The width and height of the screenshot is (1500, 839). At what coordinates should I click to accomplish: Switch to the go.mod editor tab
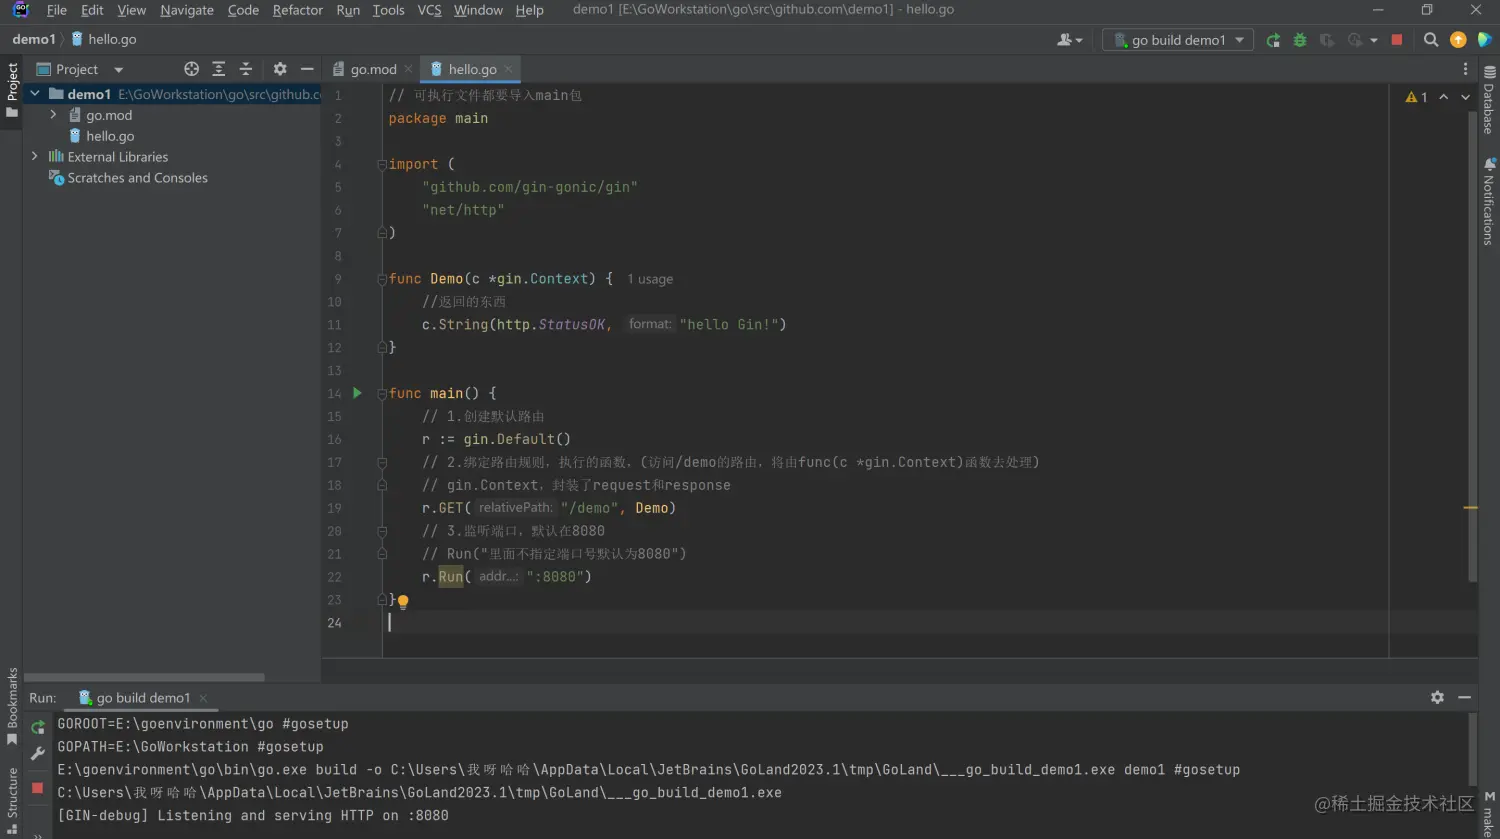373,69
